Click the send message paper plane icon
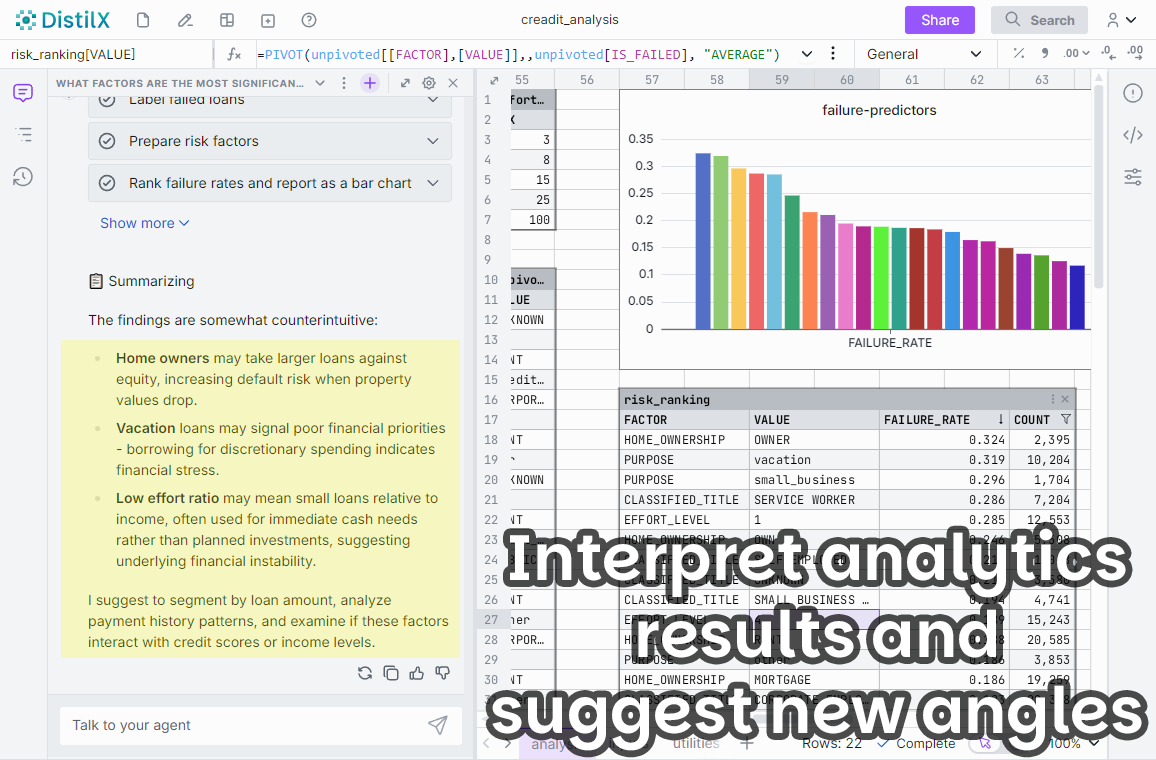The image size is (1156, 760). [x=437, y=725]
